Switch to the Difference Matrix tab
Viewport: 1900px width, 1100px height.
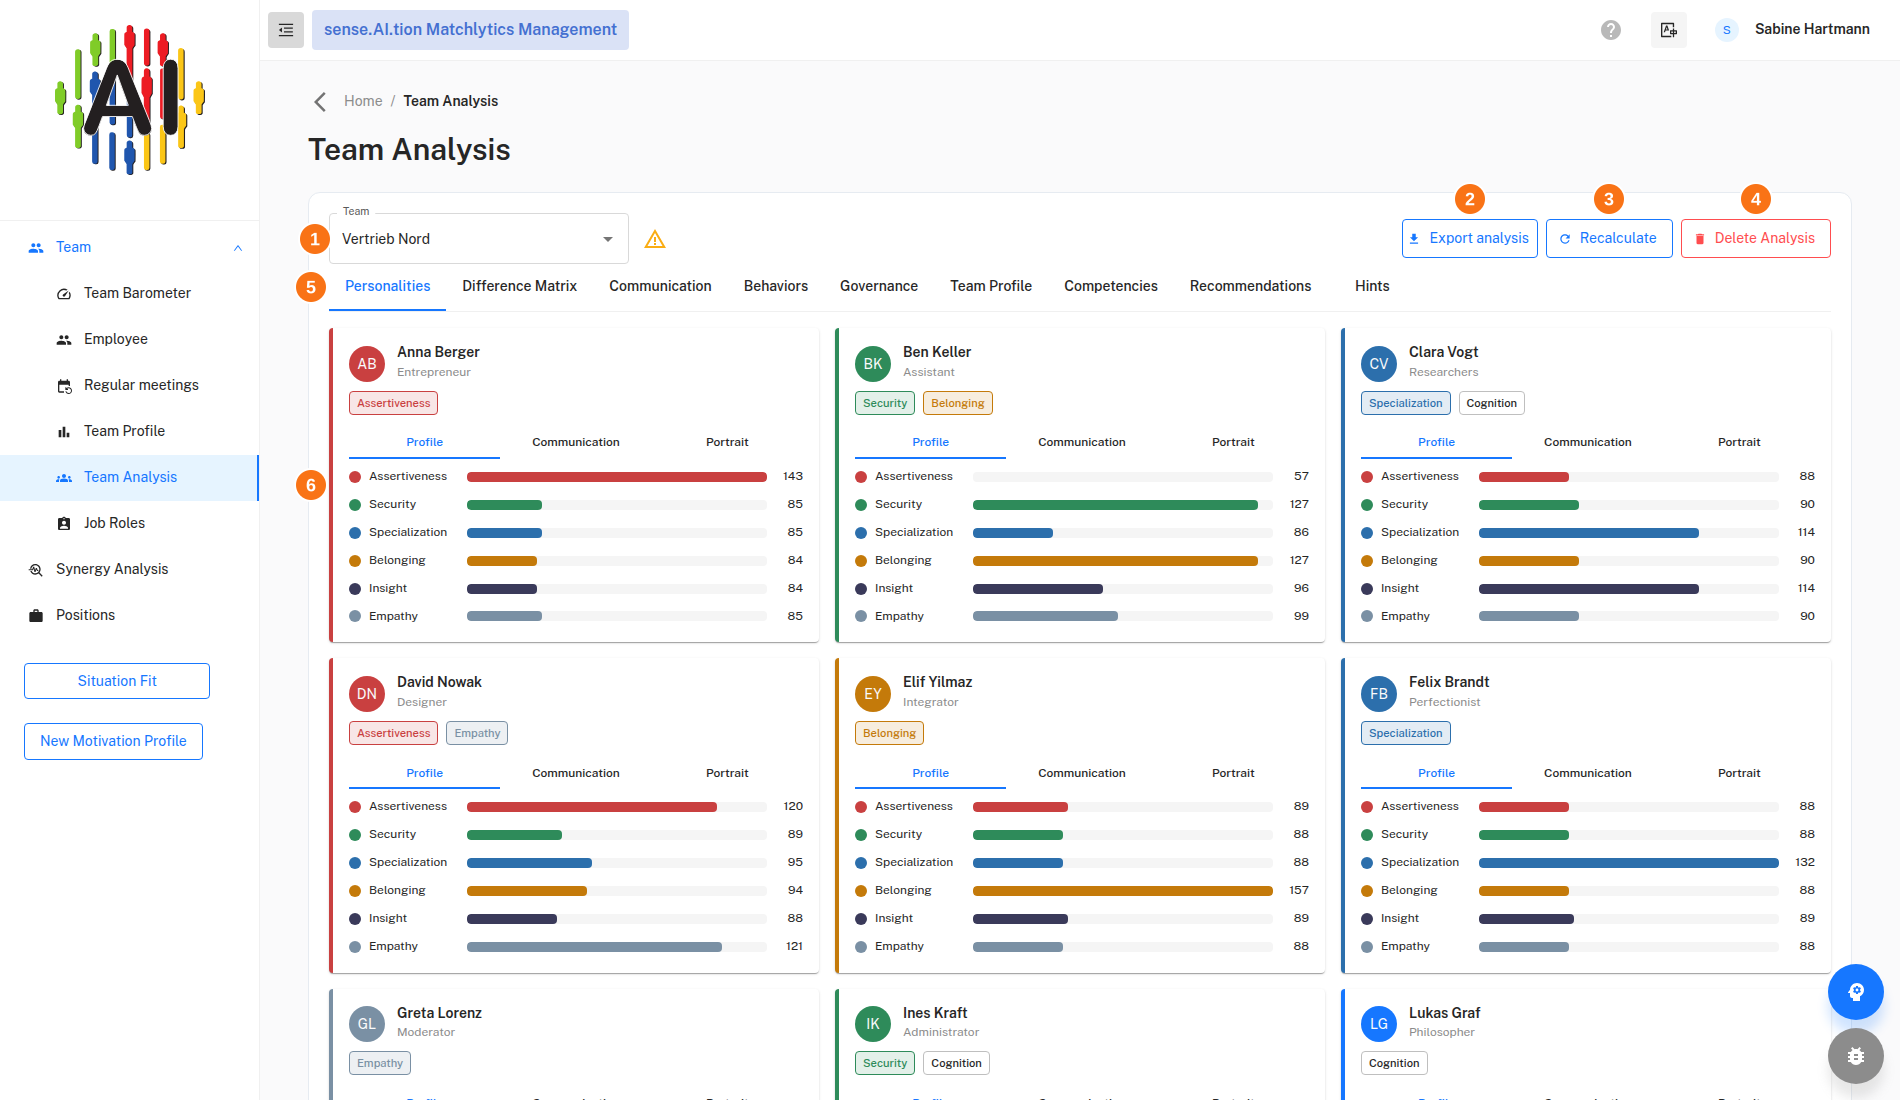[519, 286]
